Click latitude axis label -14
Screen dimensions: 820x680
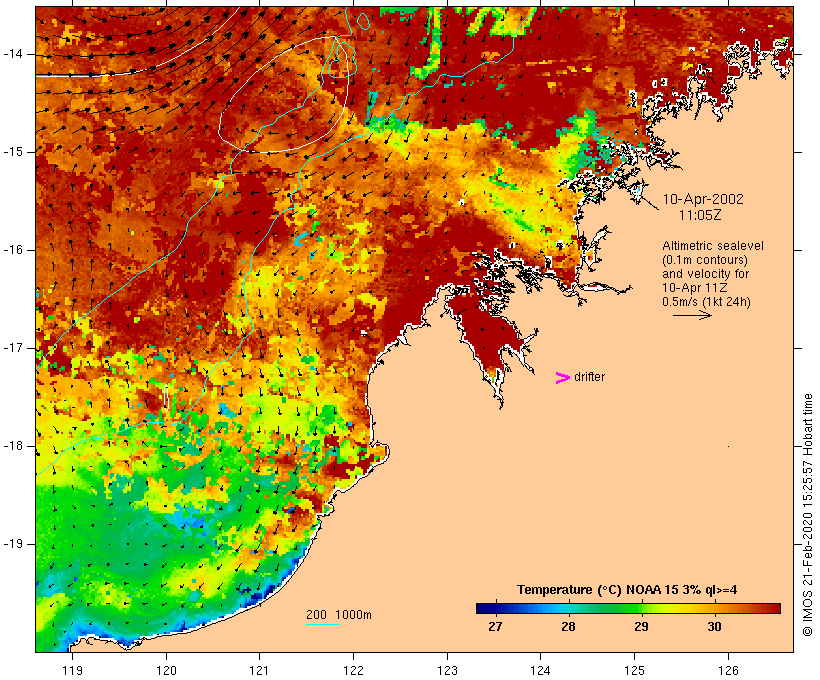(13, 54)
